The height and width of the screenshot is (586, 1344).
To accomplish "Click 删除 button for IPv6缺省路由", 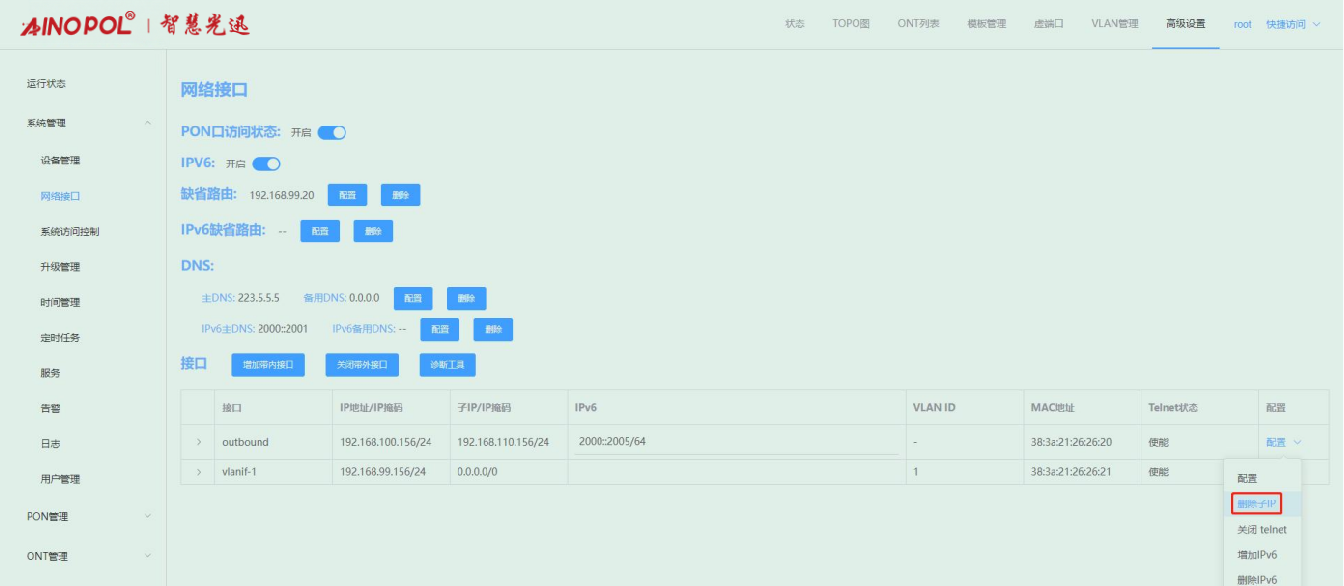I will [x=373, y=231].
